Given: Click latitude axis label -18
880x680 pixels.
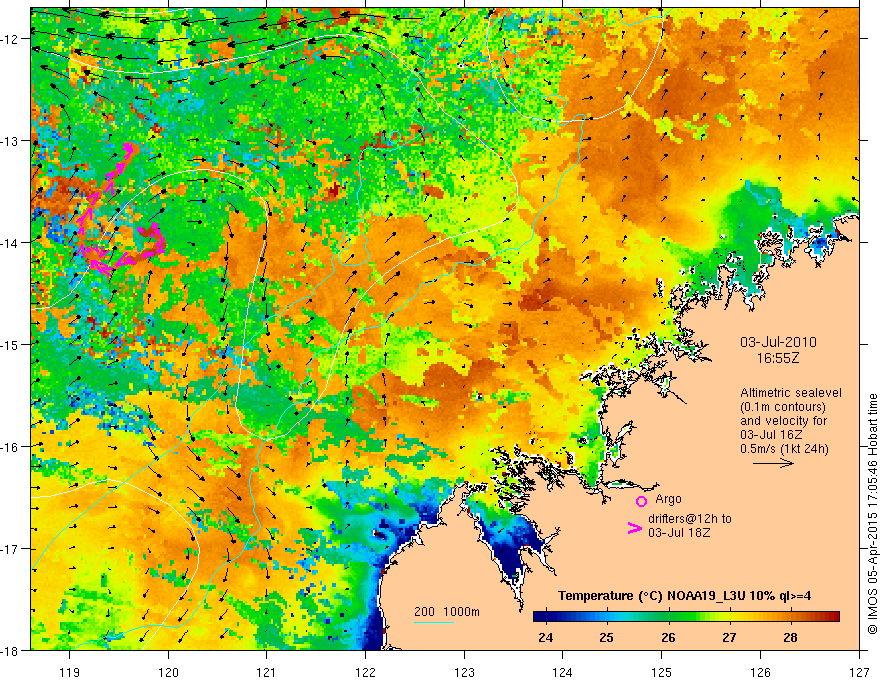Looking at the screenshot, I should [11, 651].
